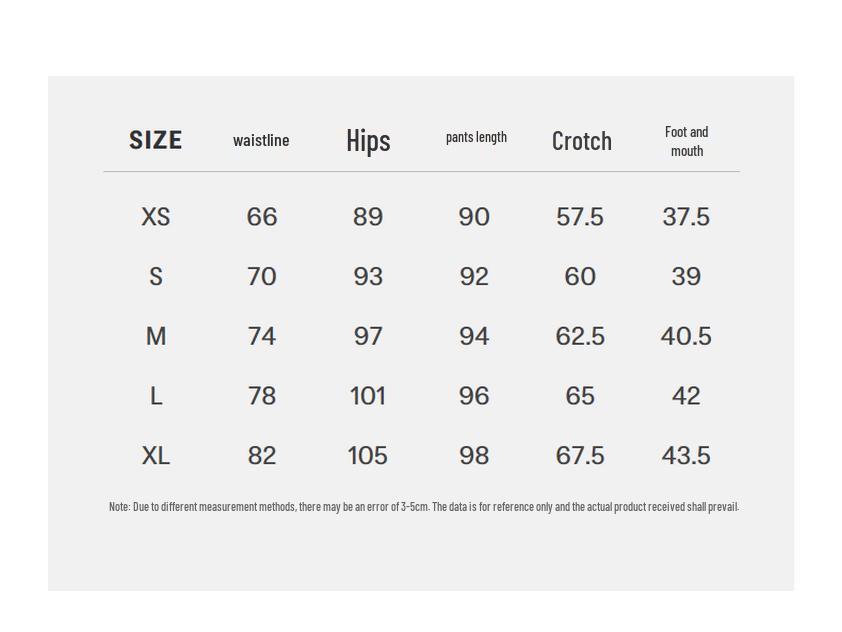
Task: Click the XS size row label
Action: 156,217
